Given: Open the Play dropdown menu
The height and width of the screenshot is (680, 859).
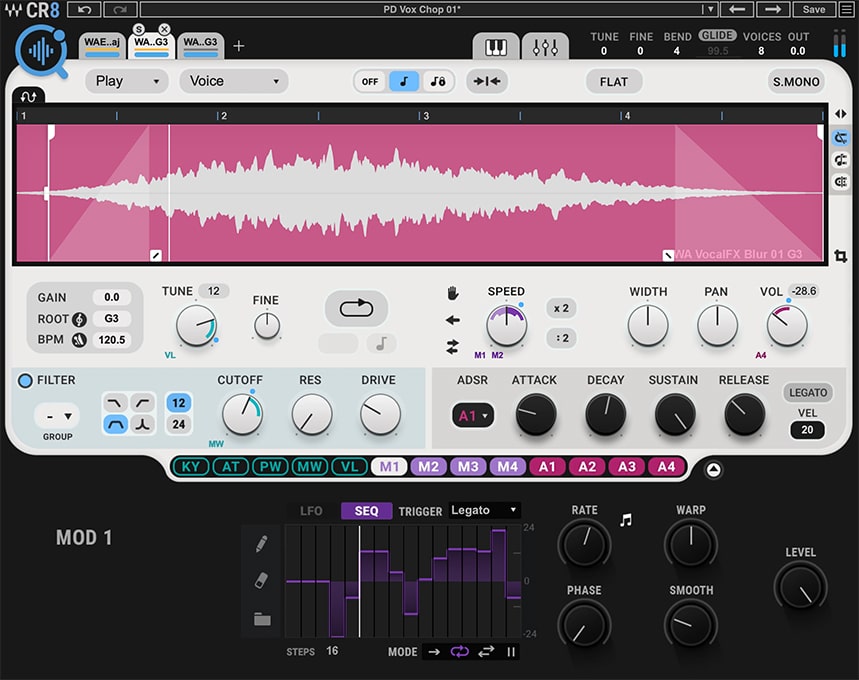Looking at the screenshot, I should (x=126, y=81).
